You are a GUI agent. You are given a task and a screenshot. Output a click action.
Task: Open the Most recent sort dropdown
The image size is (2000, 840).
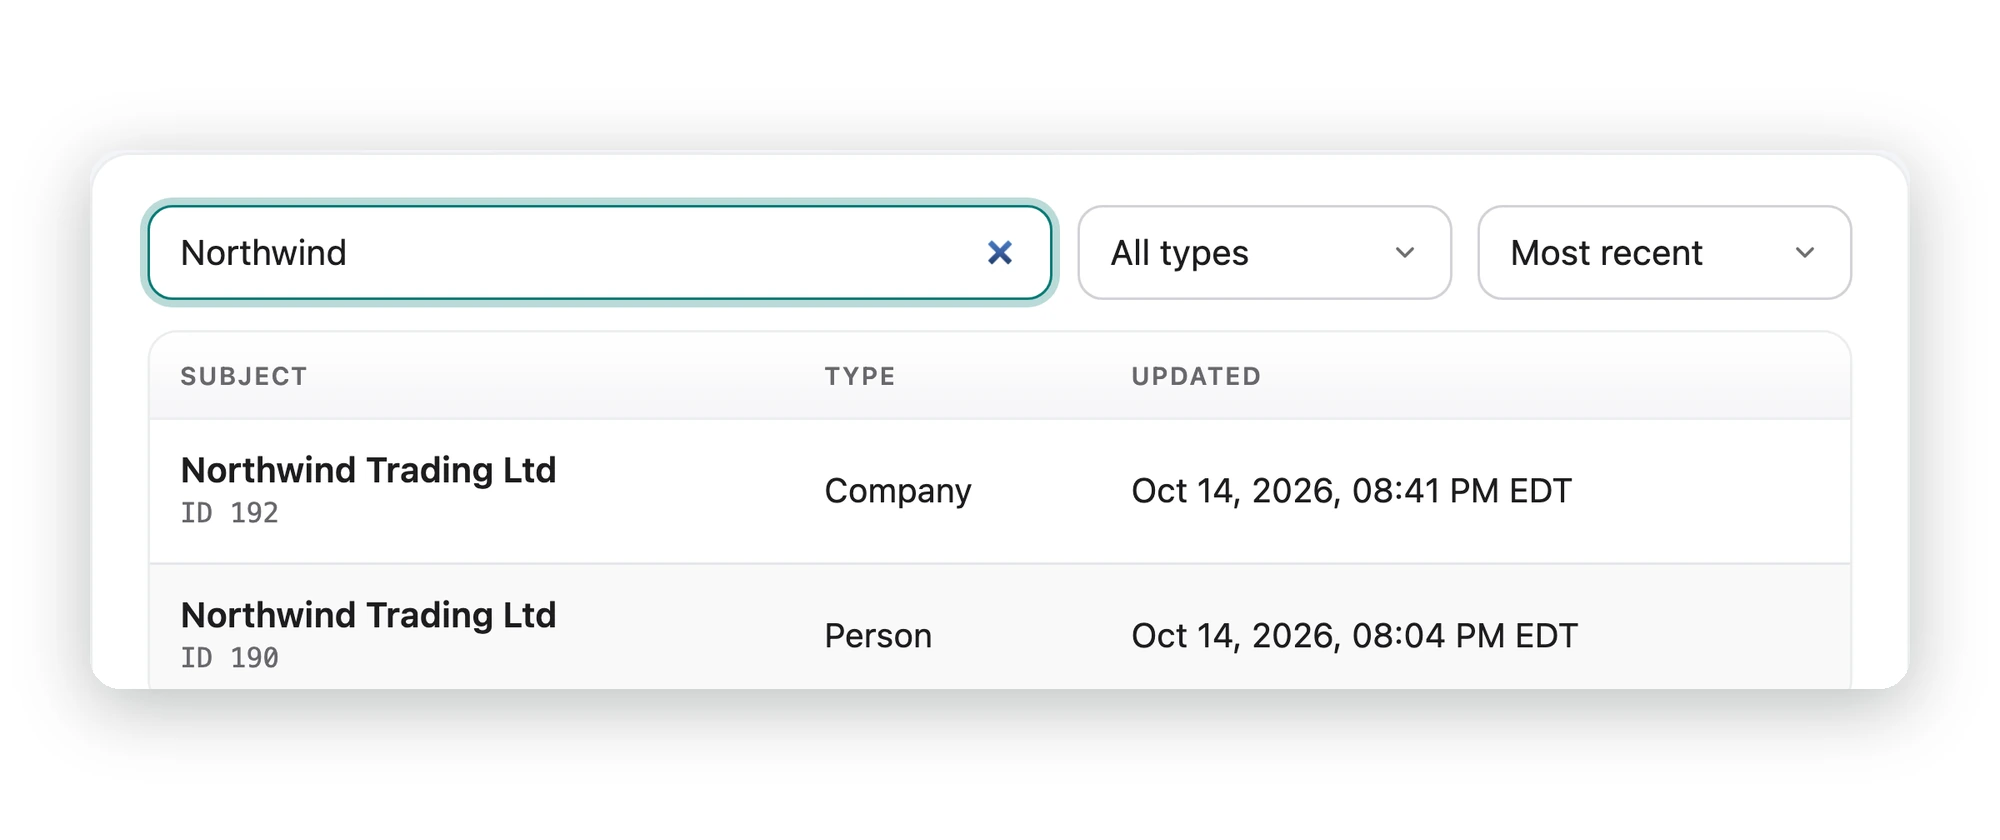tap(1664, 253)
